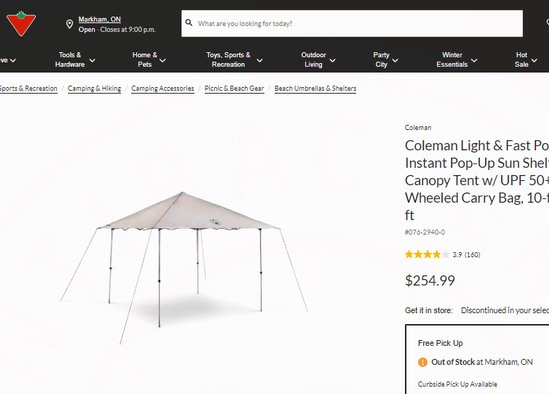This screenshot has height=394, width=549.
Task: Click the search magnifier icon
Action: click(x=189, y=23)
